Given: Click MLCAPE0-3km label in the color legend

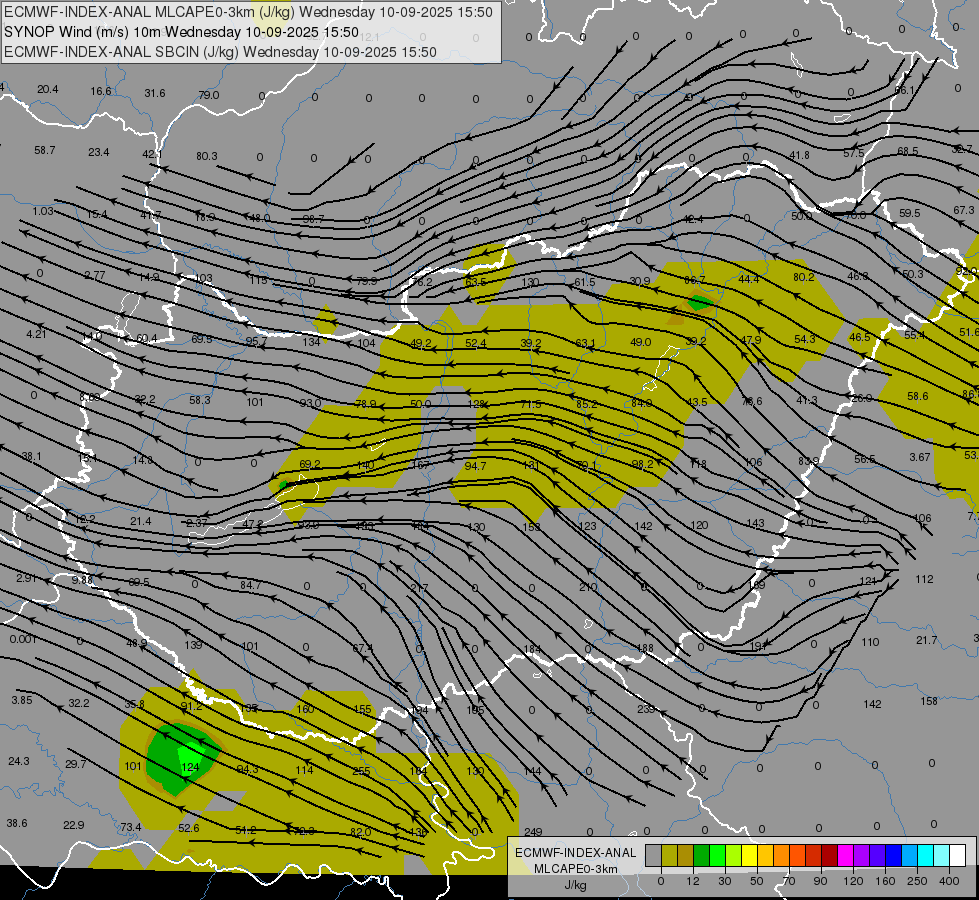Looking at the screenshot, I should pyautogui.click(x=575, y=869).
